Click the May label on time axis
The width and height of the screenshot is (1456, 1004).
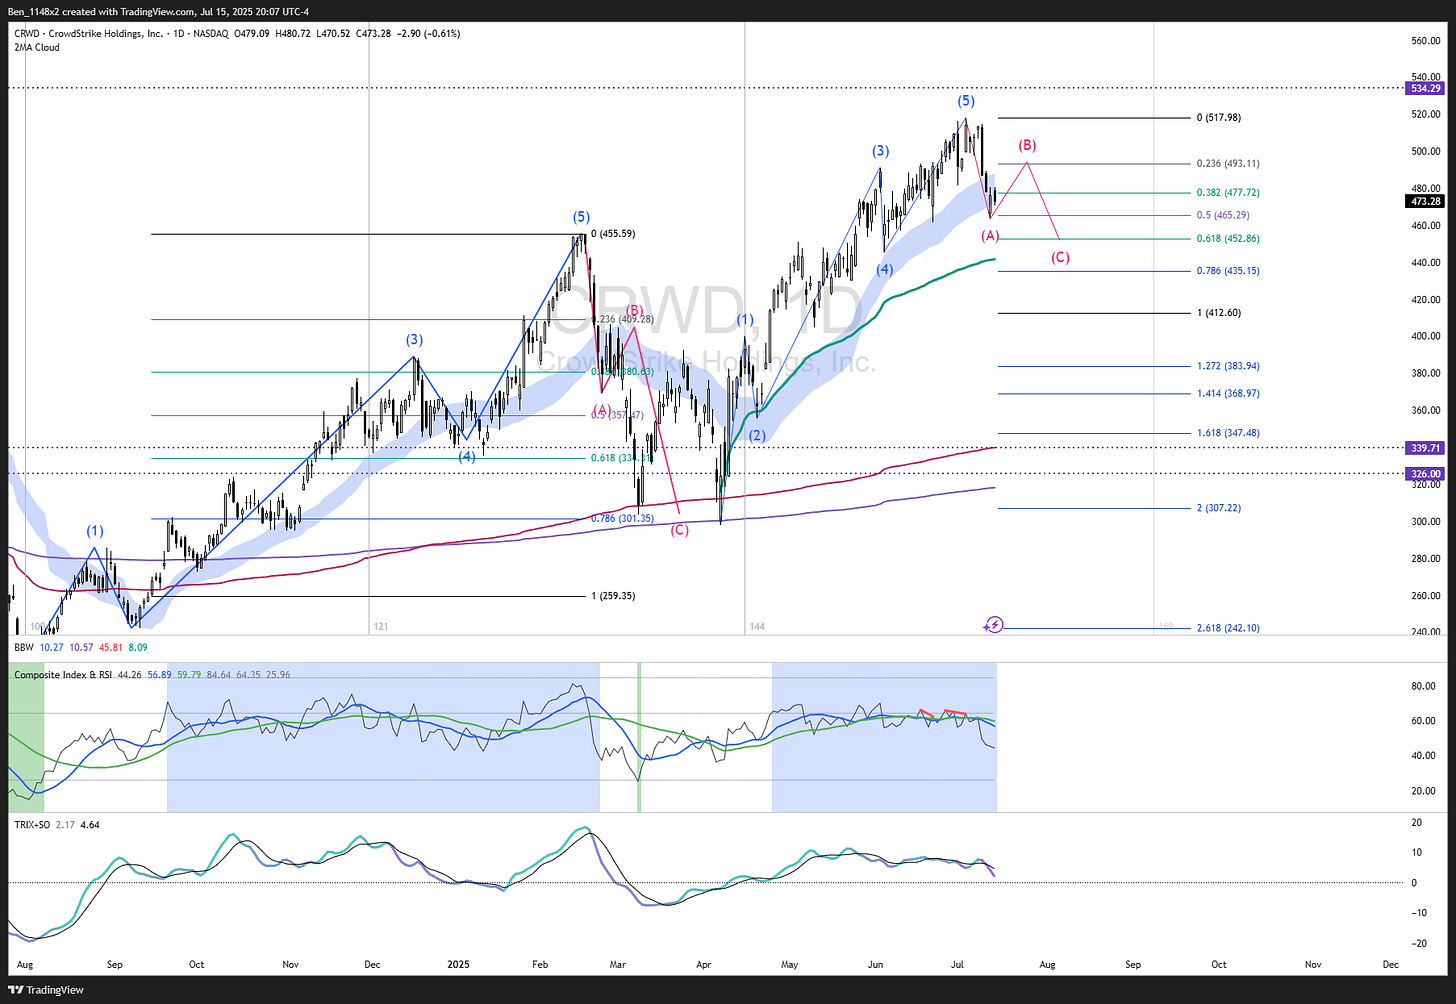[789, 965]
